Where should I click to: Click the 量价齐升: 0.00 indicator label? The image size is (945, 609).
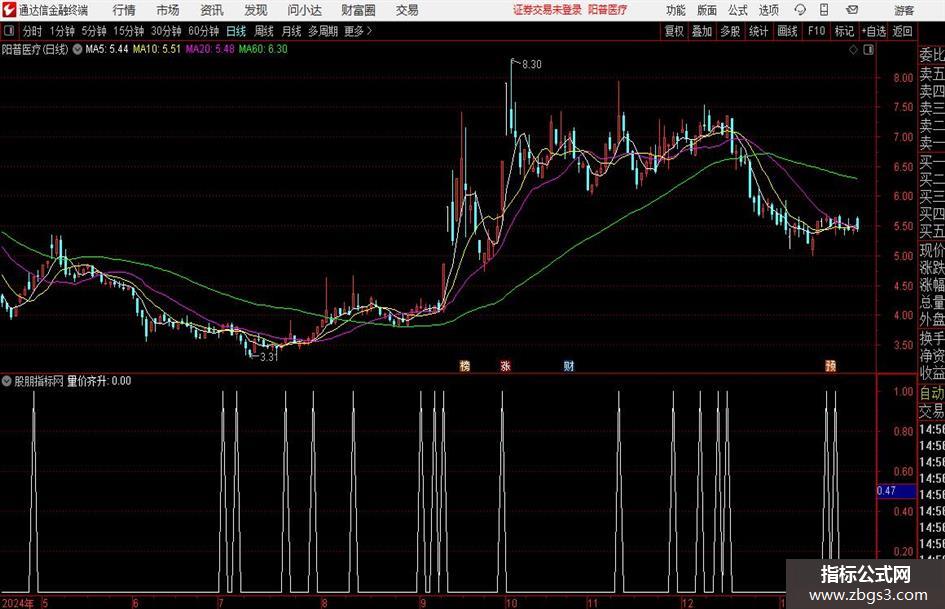tap(99, 381)
